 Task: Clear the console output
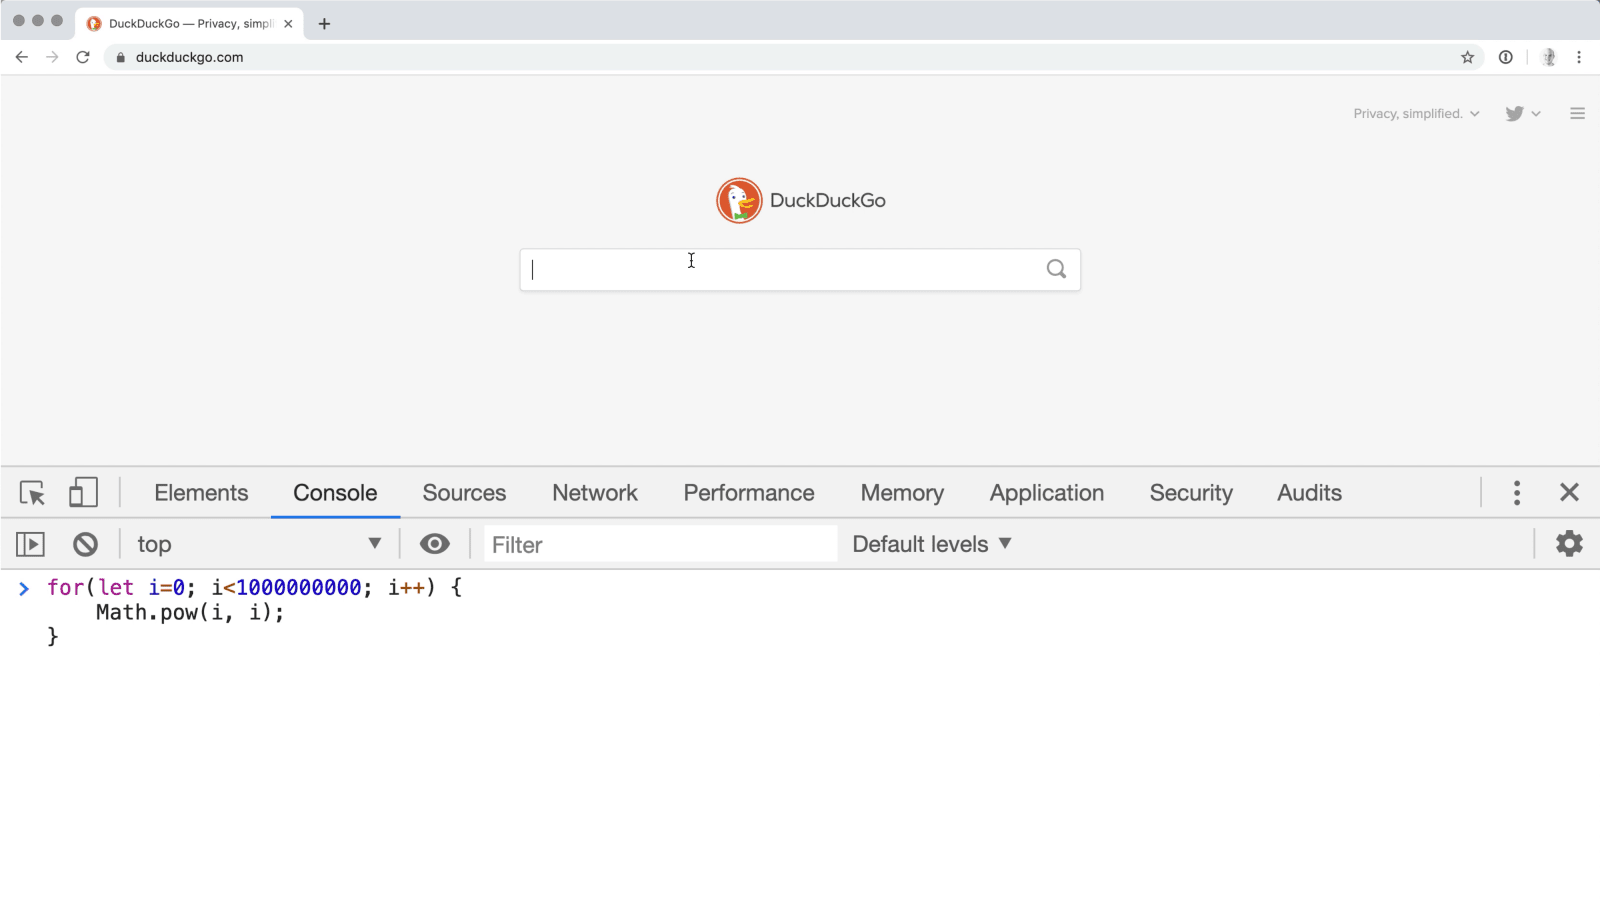[x=85, y=544]
